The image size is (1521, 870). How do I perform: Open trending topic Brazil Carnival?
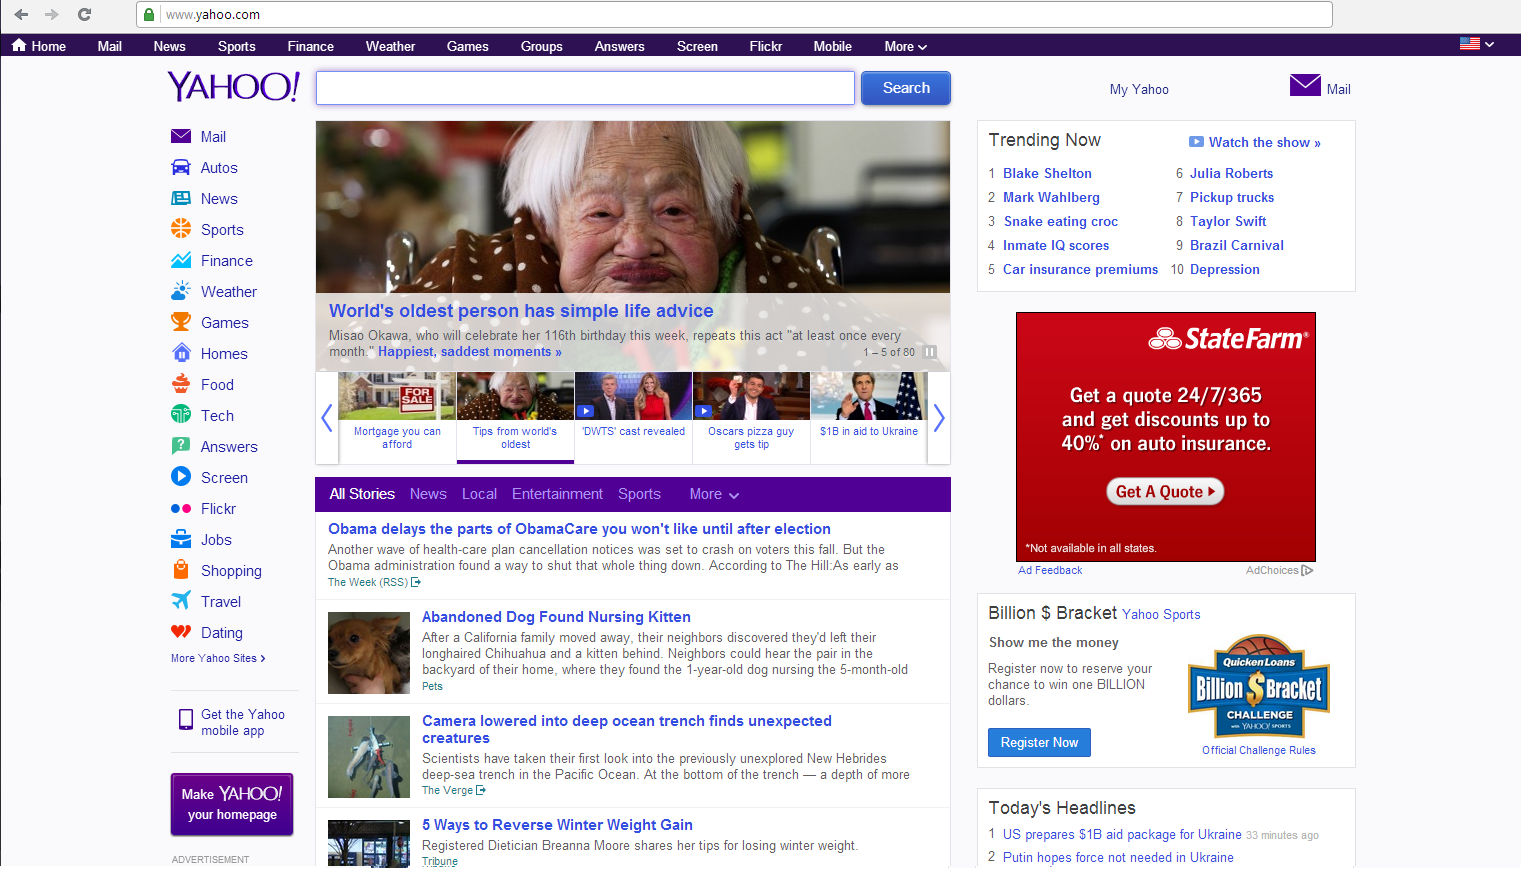[1237, 245]
